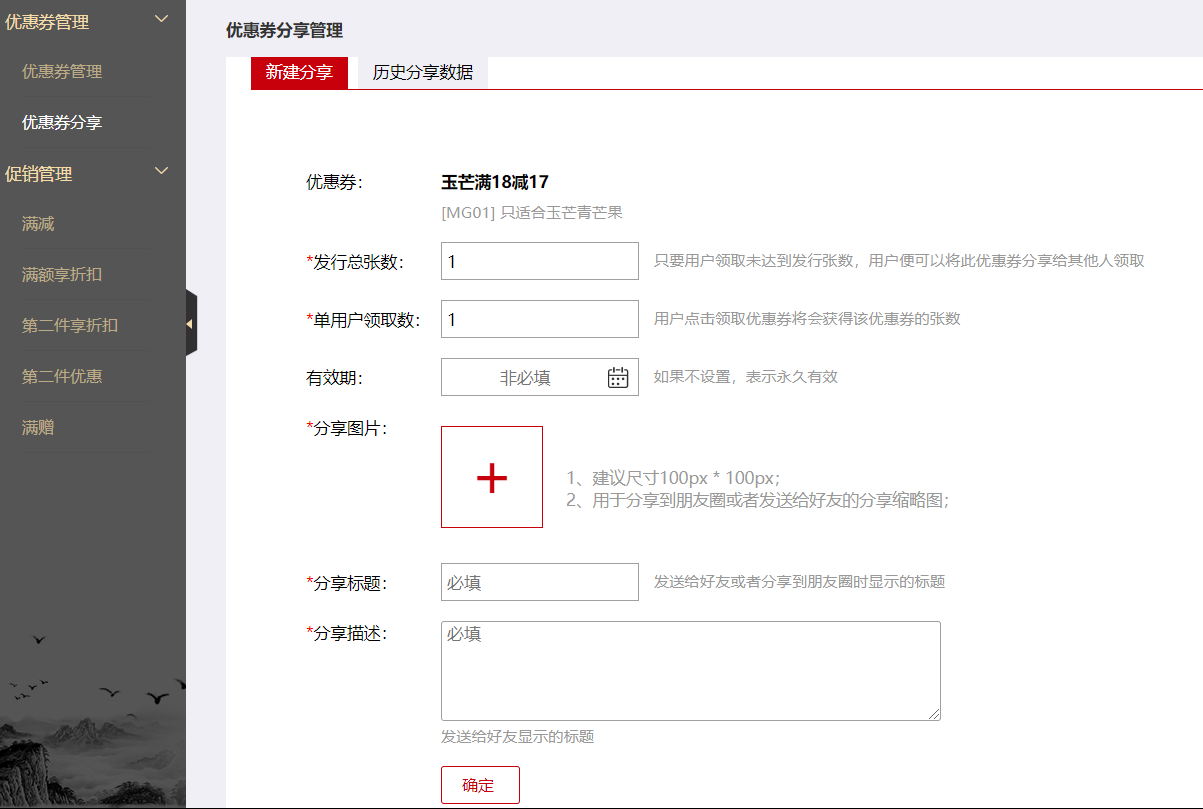Image resolution: width=1203 pixels, height=809 pixels.
Task: Click the 发行总张数 input field
Action: (x=539, y=261)
